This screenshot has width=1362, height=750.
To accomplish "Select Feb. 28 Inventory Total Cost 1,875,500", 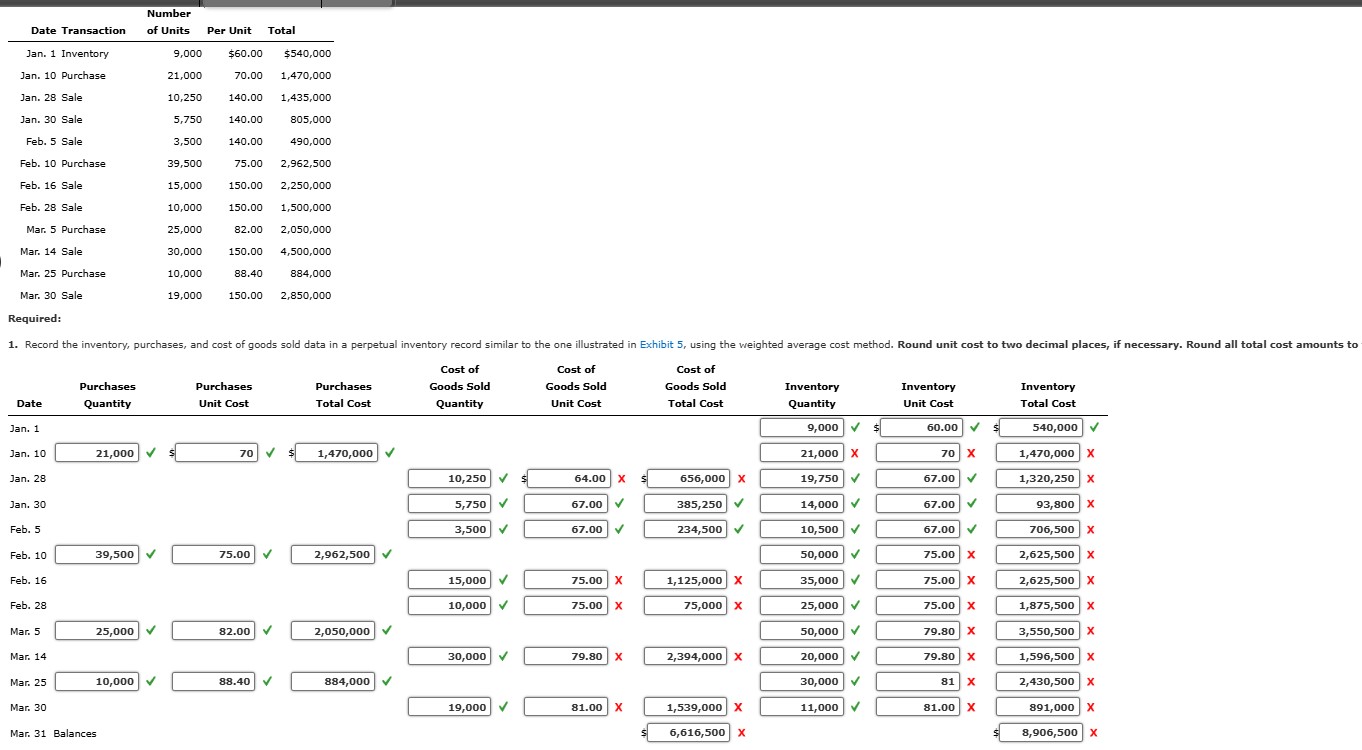I will coord(1040,605).
